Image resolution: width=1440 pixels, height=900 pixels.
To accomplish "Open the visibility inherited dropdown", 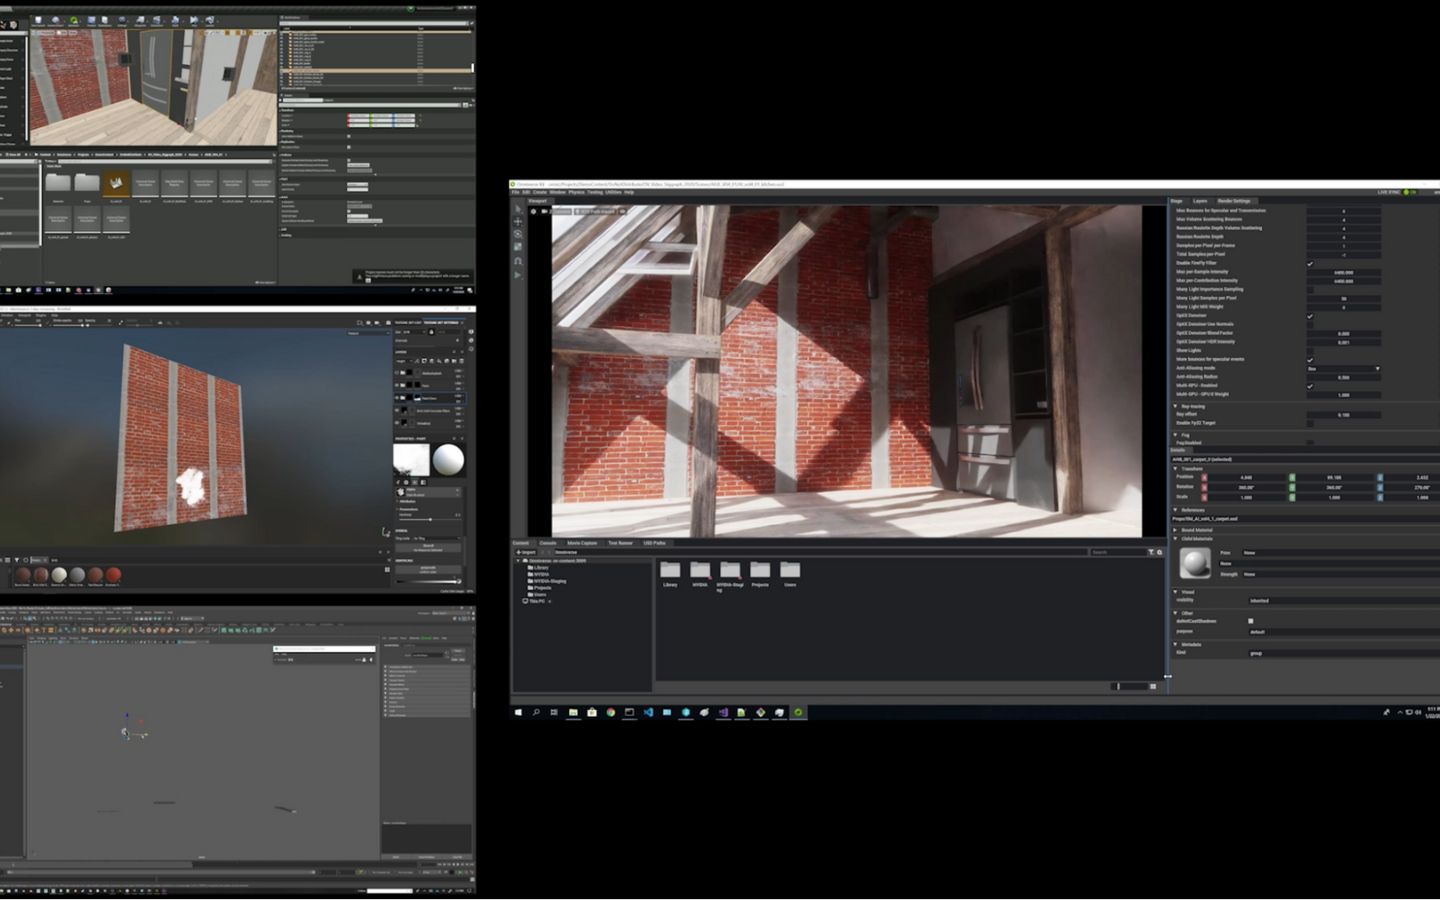I will point(1344,601).
